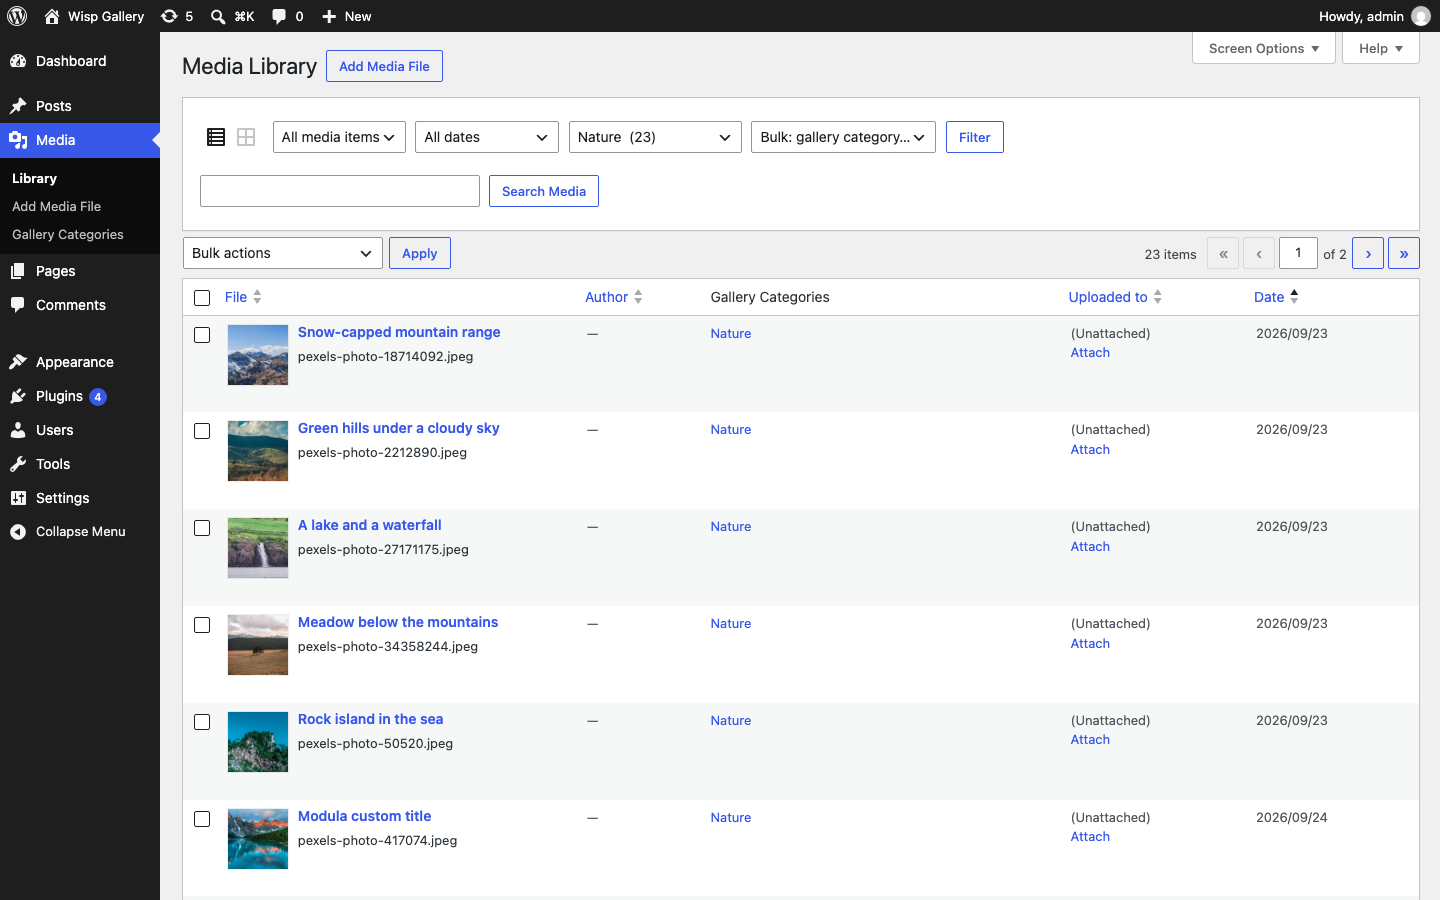Screen dimensions: 1440x900
Task: Click the Collapse Menu arrow icon
Action: coord(18,532)
